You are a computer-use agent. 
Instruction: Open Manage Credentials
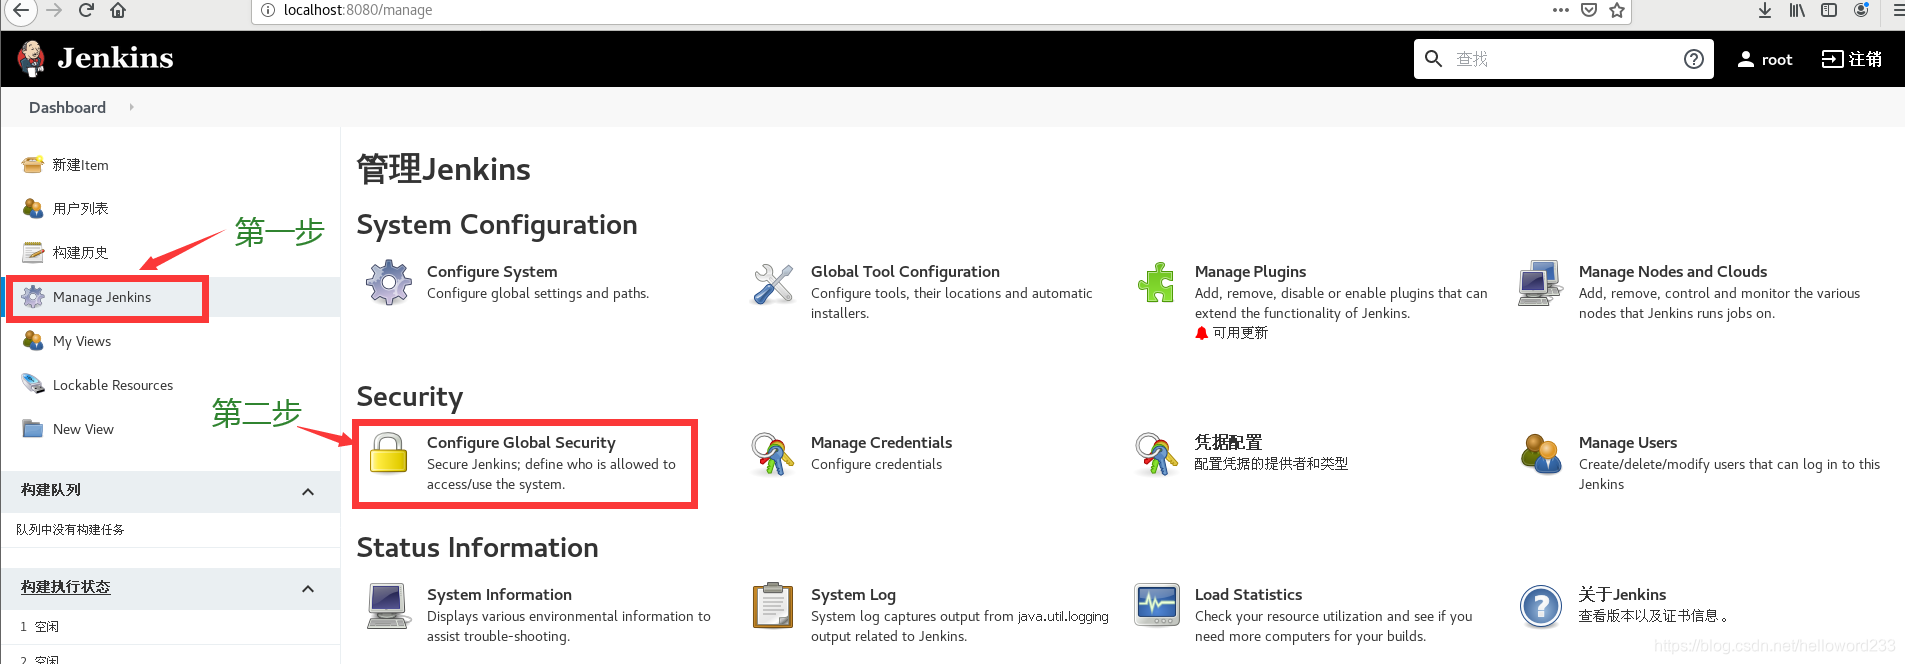[x=881, y=442]
